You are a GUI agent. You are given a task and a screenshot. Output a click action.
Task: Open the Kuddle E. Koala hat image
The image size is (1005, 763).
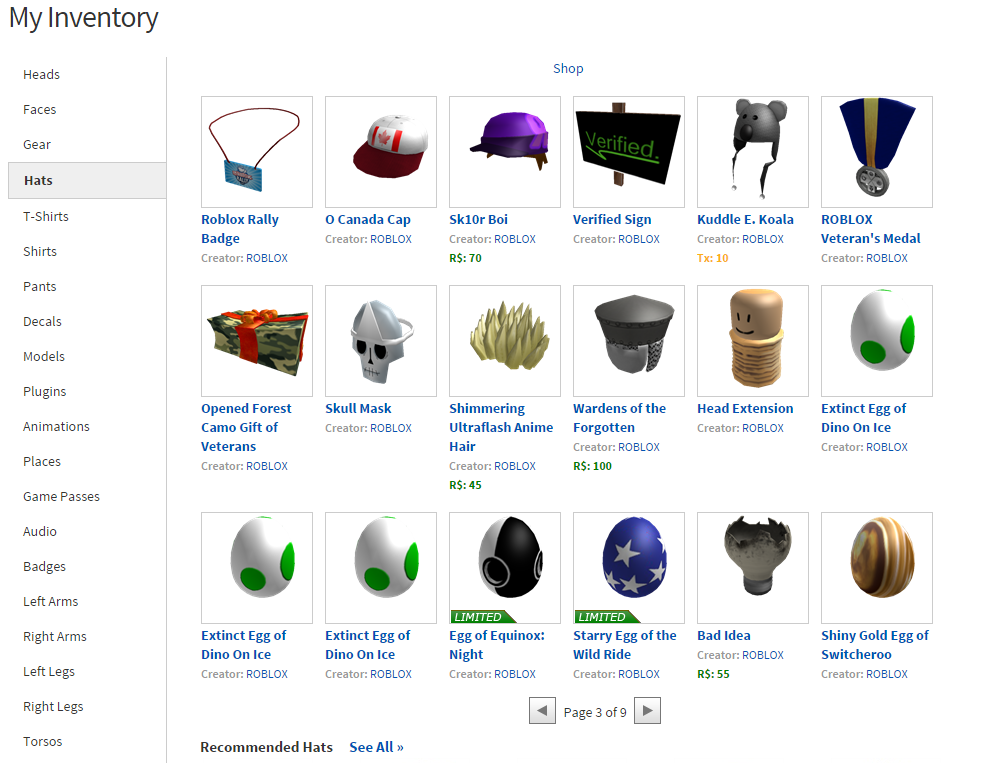click(753, 152)
